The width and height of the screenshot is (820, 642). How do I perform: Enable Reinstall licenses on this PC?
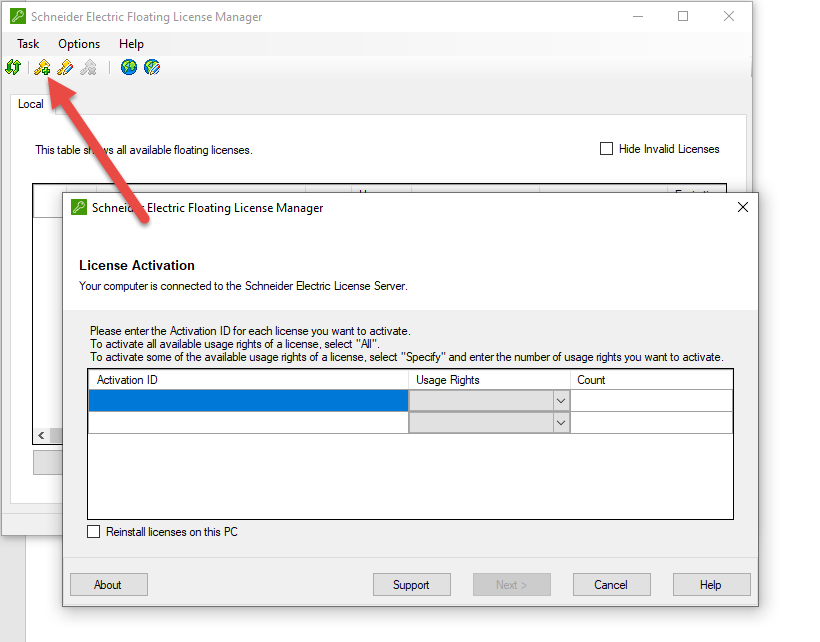94,532
